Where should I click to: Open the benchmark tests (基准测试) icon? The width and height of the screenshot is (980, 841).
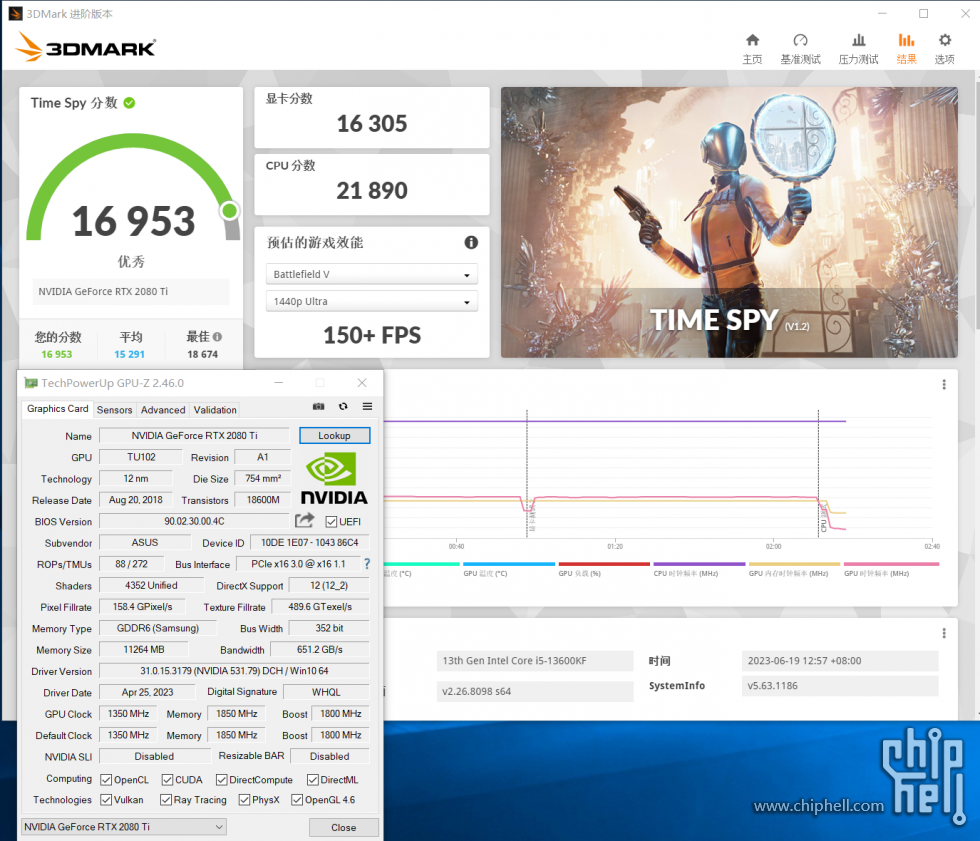800,41
